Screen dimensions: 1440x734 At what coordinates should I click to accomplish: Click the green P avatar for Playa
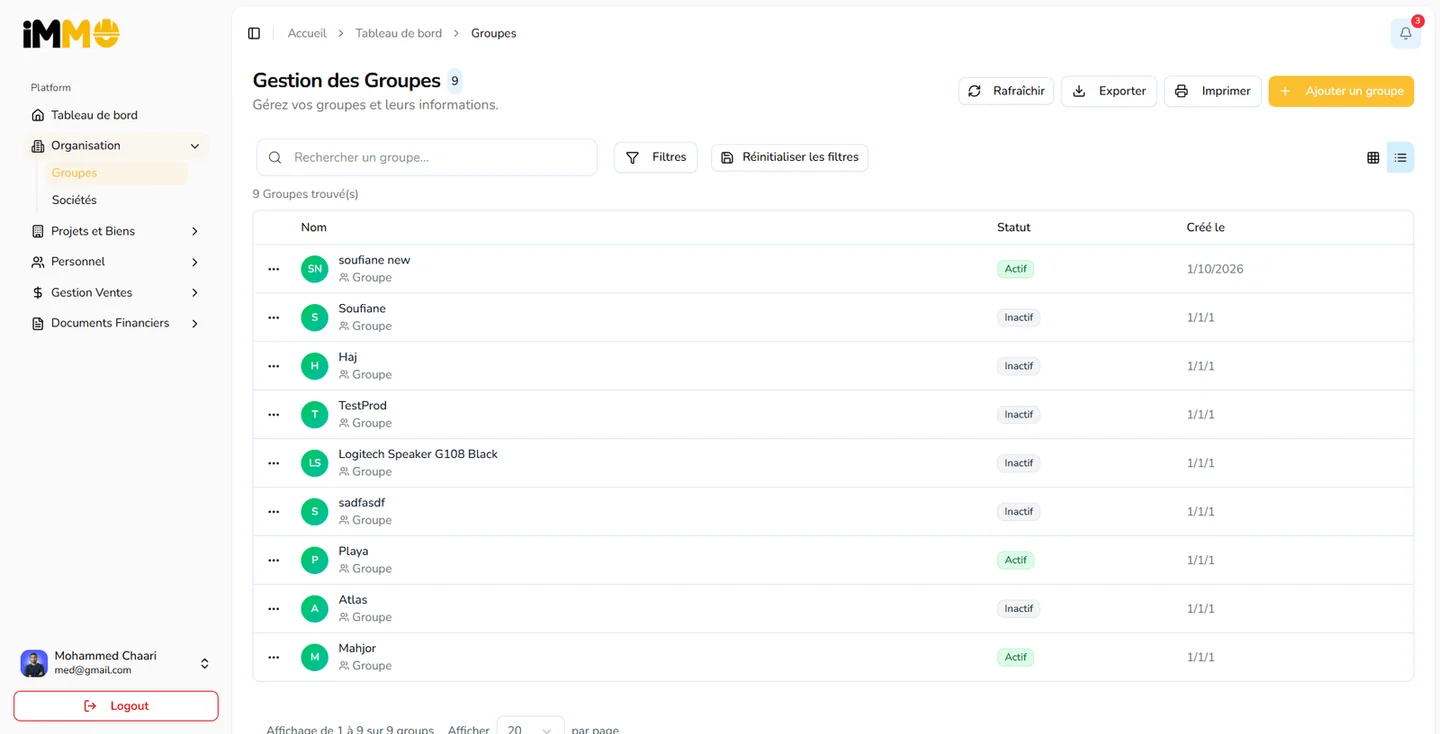(315, 560)
